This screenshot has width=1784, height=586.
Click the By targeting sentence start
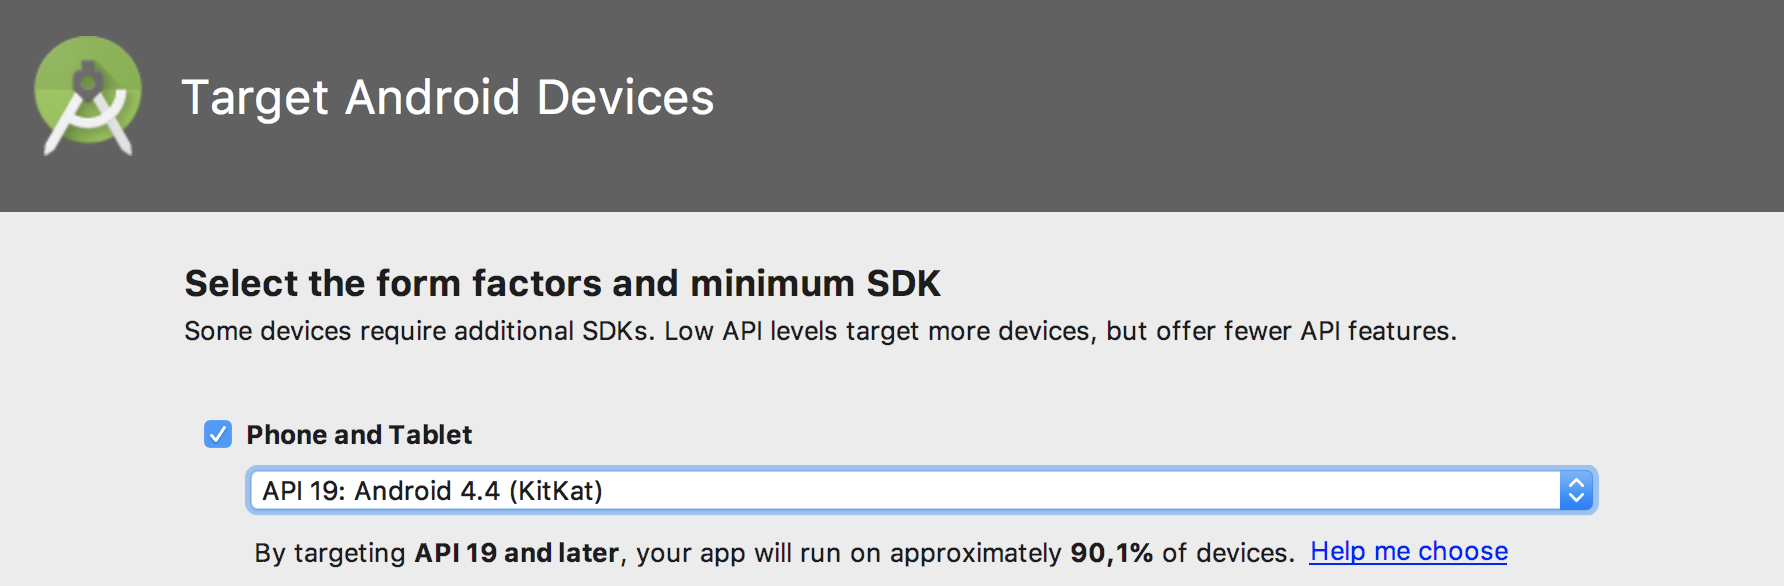coord(330,553)
